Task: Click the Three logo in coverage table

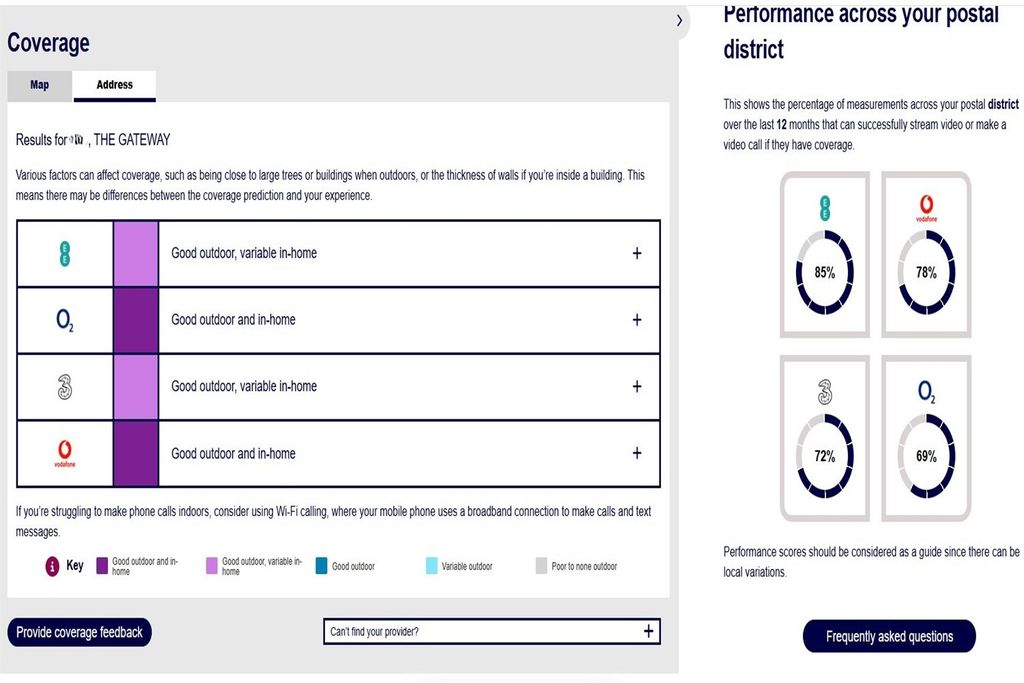Action: [x=65, y=387]
